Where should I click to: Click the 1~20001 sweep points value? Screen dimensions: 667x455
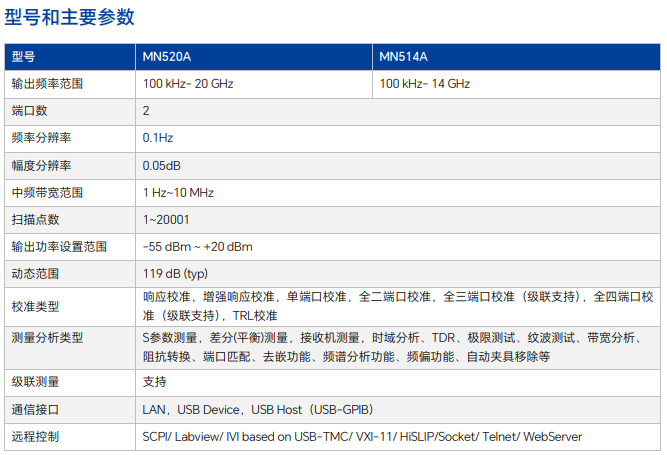(166, 219)
